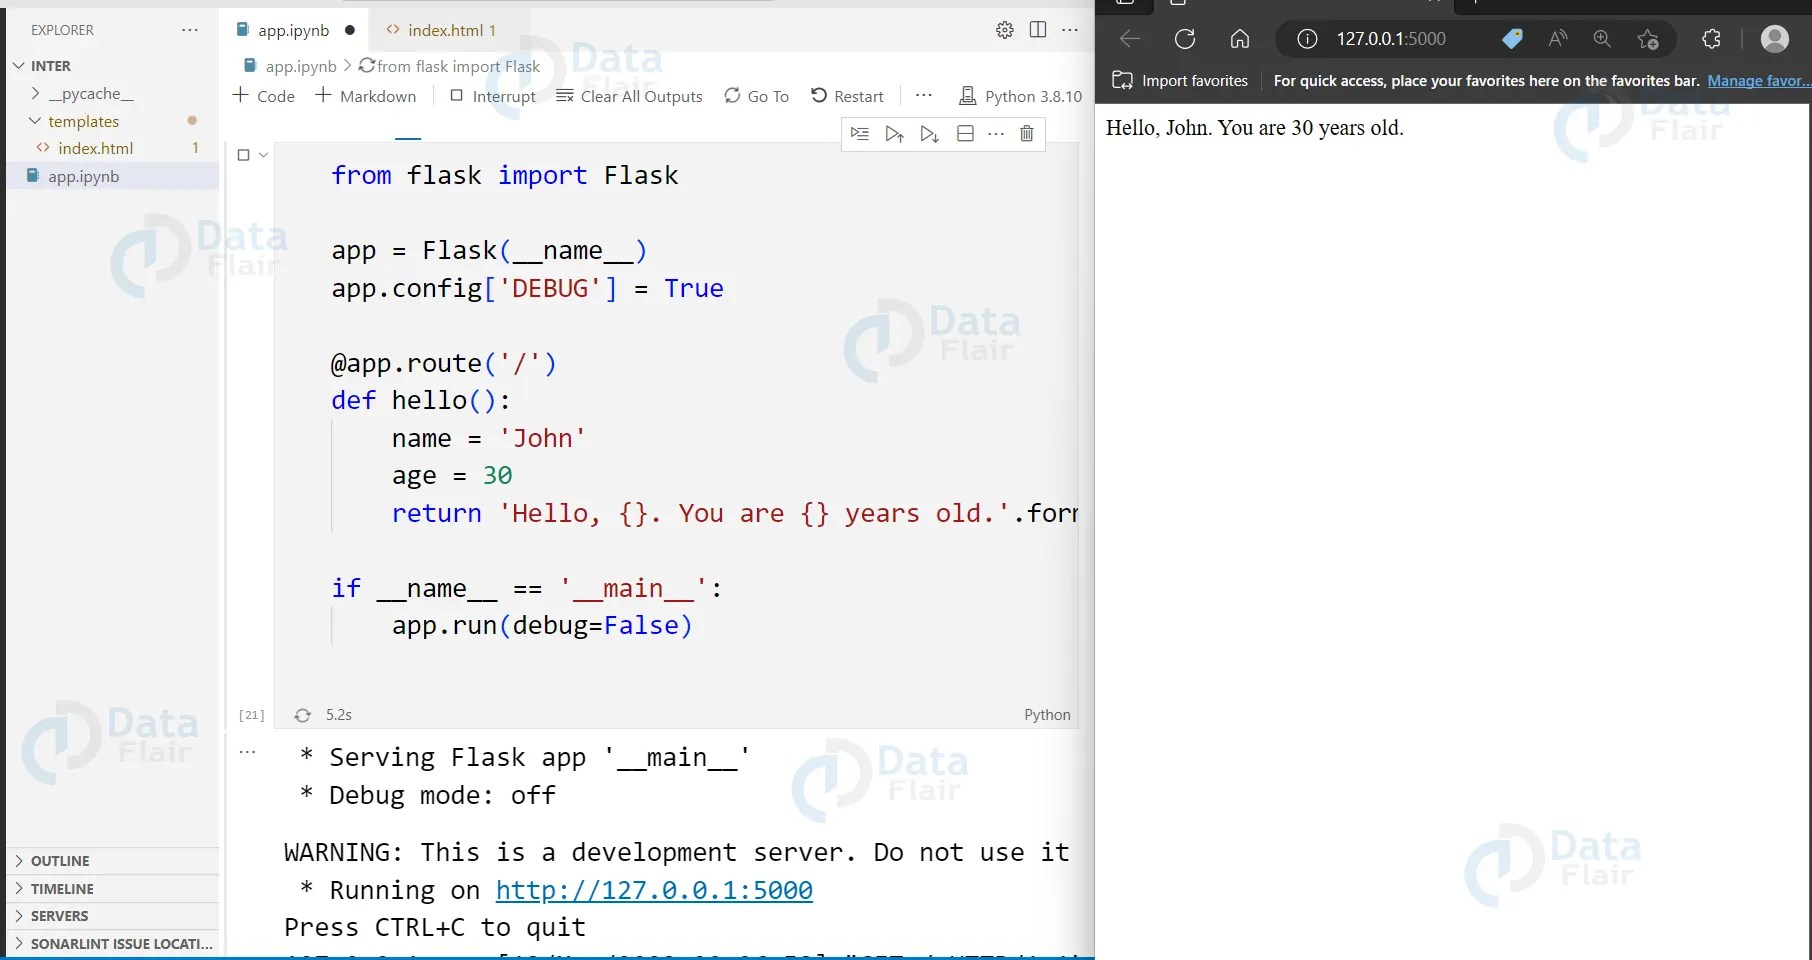Collapse the templates folder
Image resolution: width=1812 pixels, height=960 pixels.
(35, 121)
